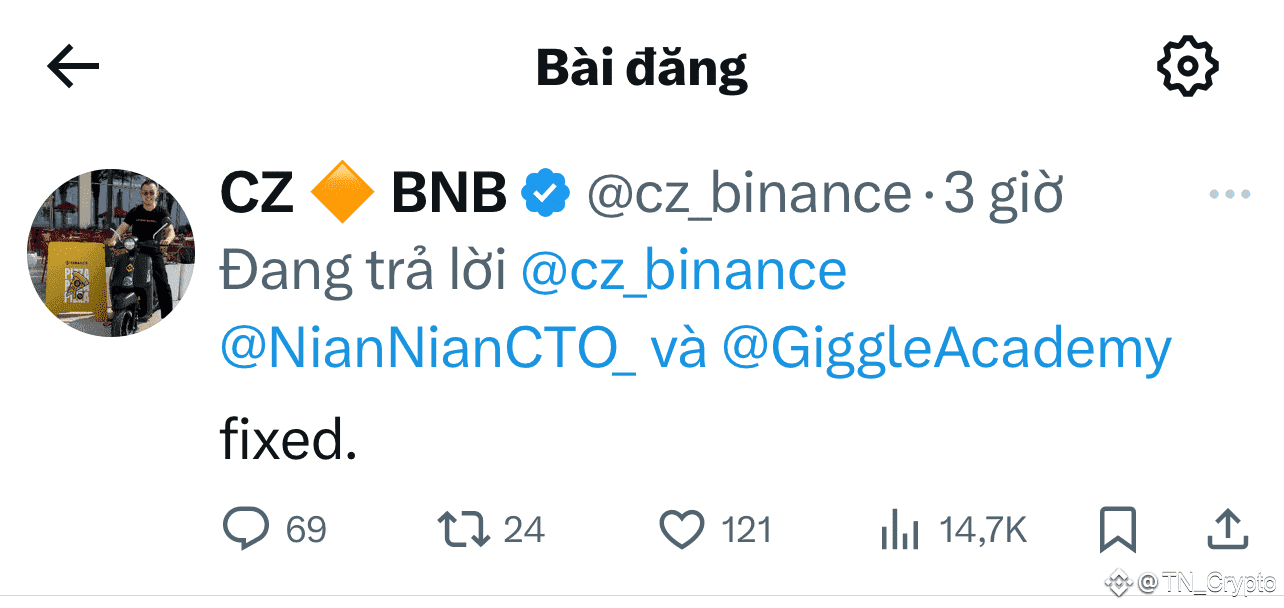The height and width of the screenshot is (608, 1284).
Task: Click the orange diamond emoji in name
Action: pos(343,194)
